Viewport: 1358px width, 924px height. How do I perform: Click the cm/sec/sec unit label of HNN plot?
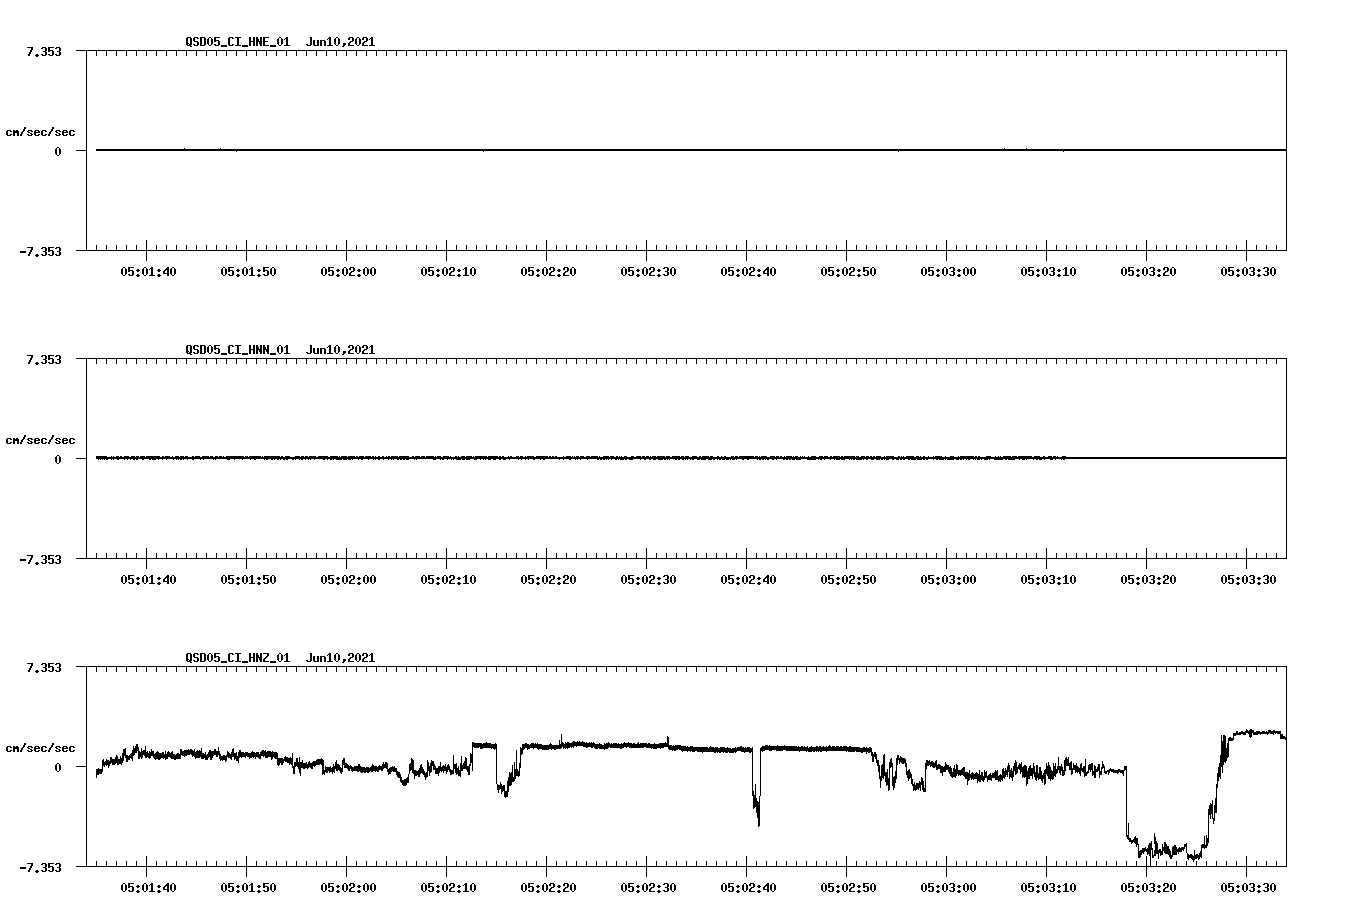(40, 440)
